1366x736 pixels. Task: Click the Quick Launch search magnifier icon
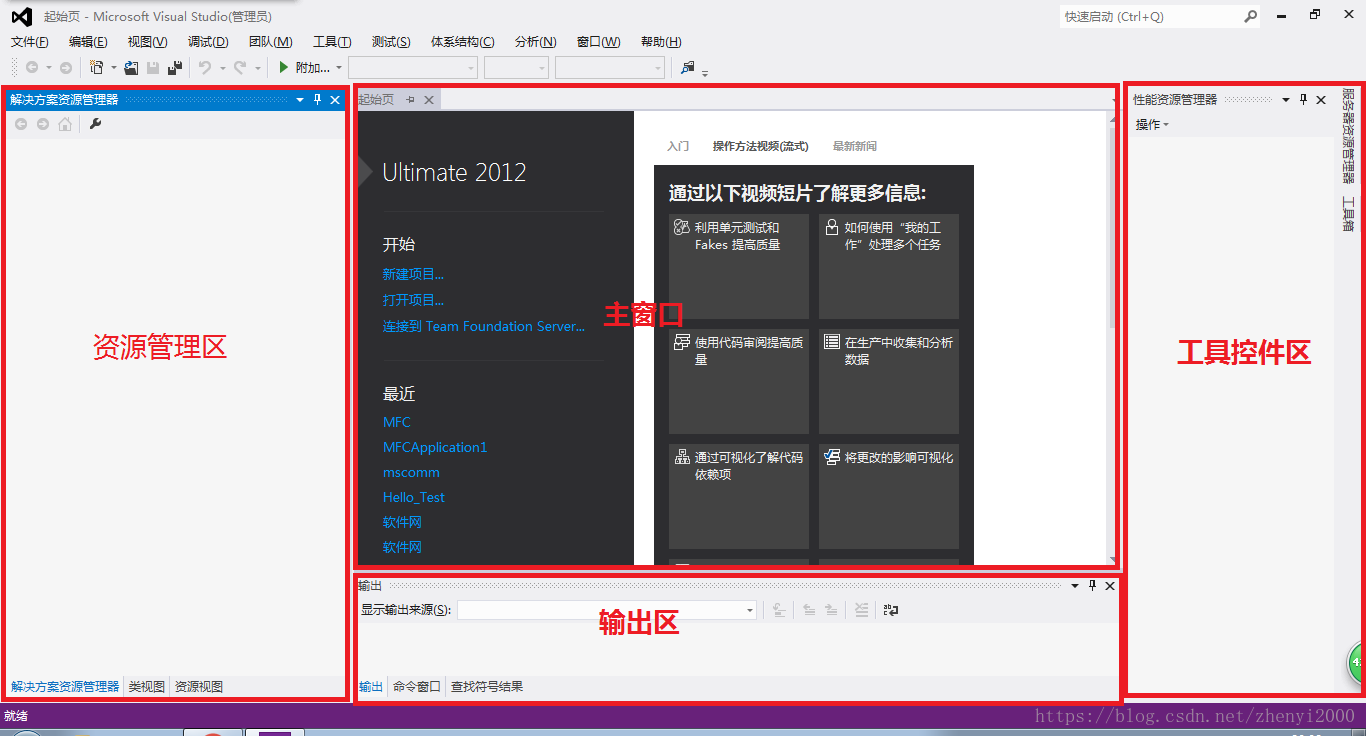tap(1250, 16)
